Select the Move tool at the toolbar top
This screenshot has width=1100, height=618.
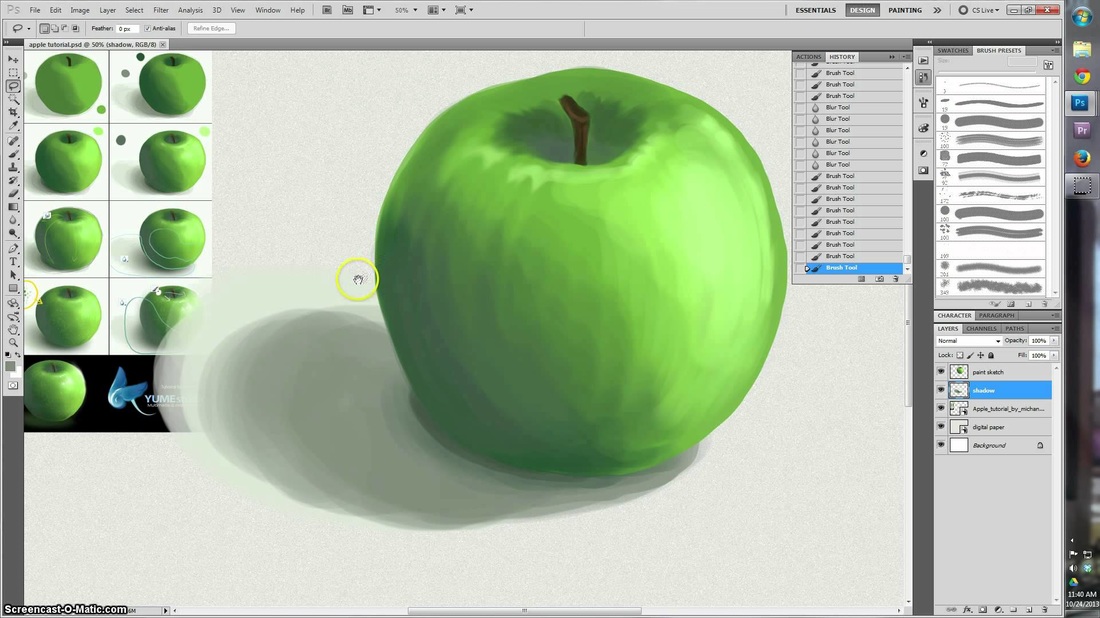point(13,57)
